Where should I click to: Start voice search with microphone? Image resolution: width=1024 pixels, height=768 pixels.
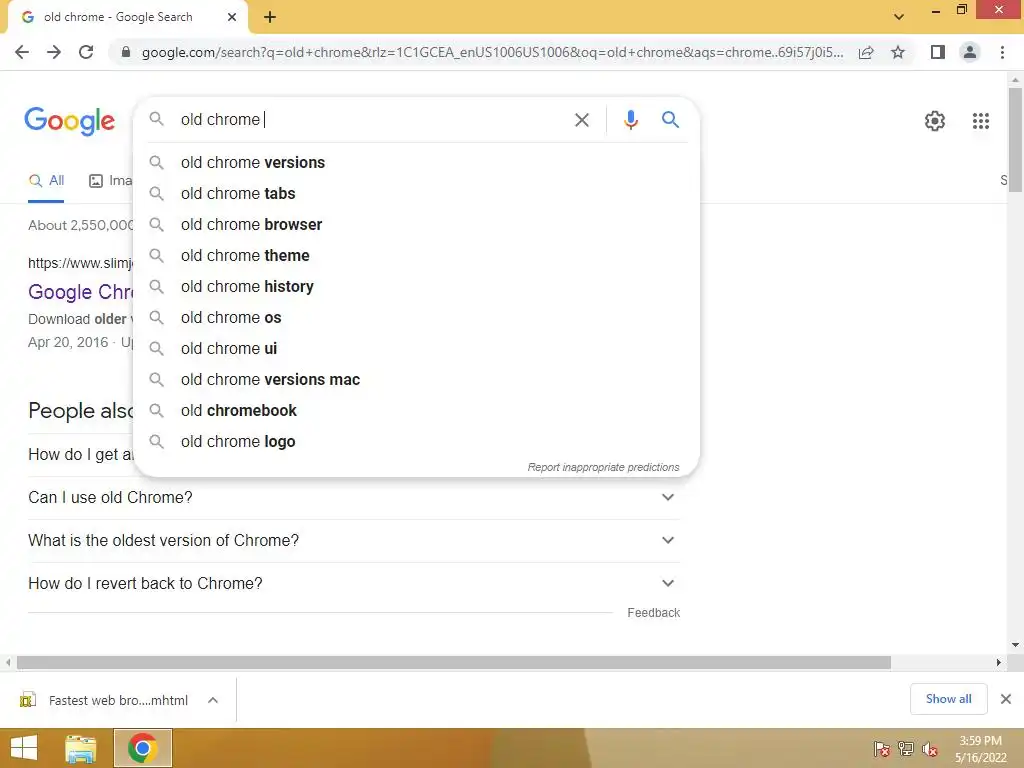click(630, 120)
